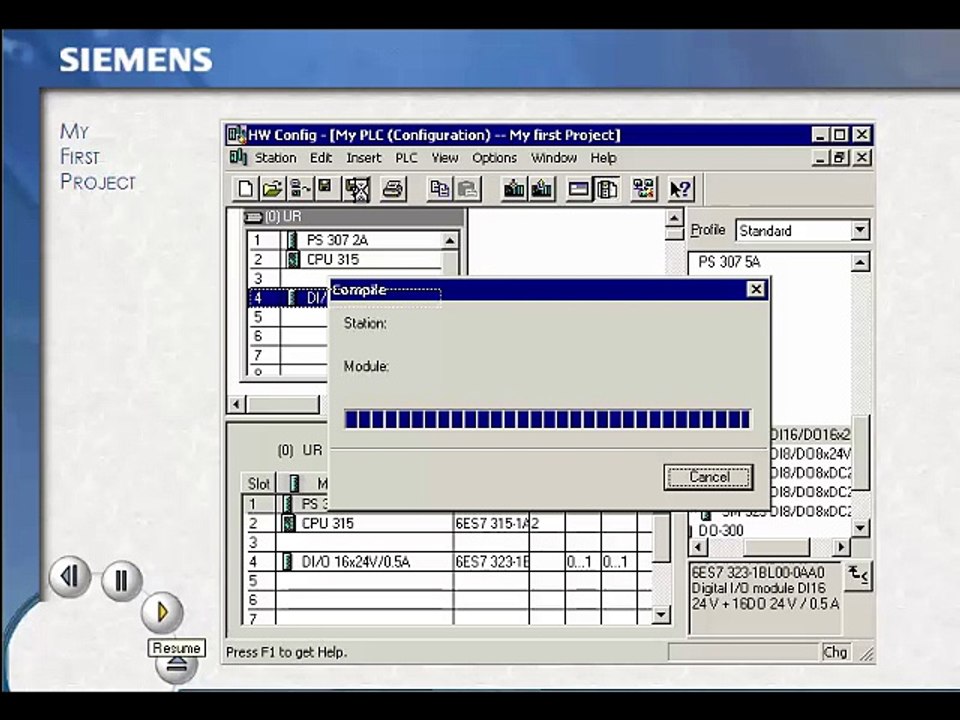This screenshot has height=720, width=960.
Task: Click the context Help pointer icon
Action: pos(680,189)
